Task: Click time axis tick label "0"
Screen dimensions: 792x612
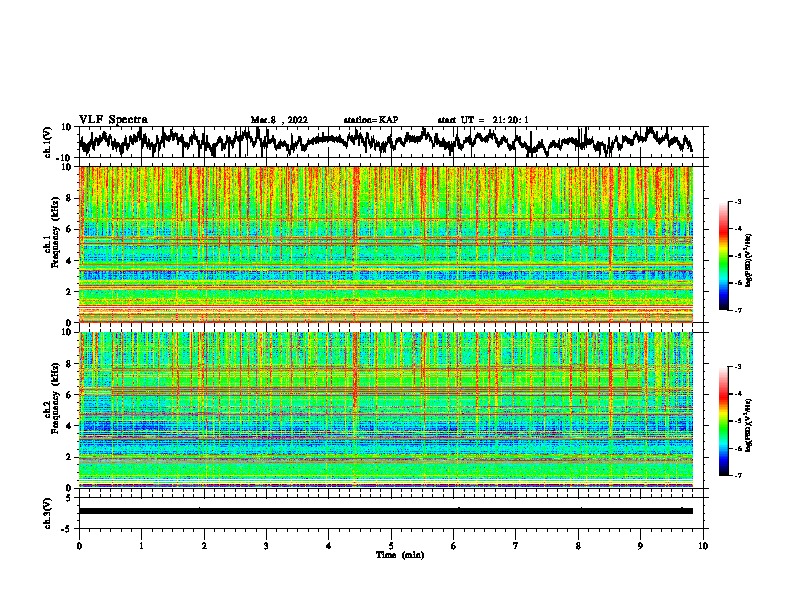Action: pos(79,546)
